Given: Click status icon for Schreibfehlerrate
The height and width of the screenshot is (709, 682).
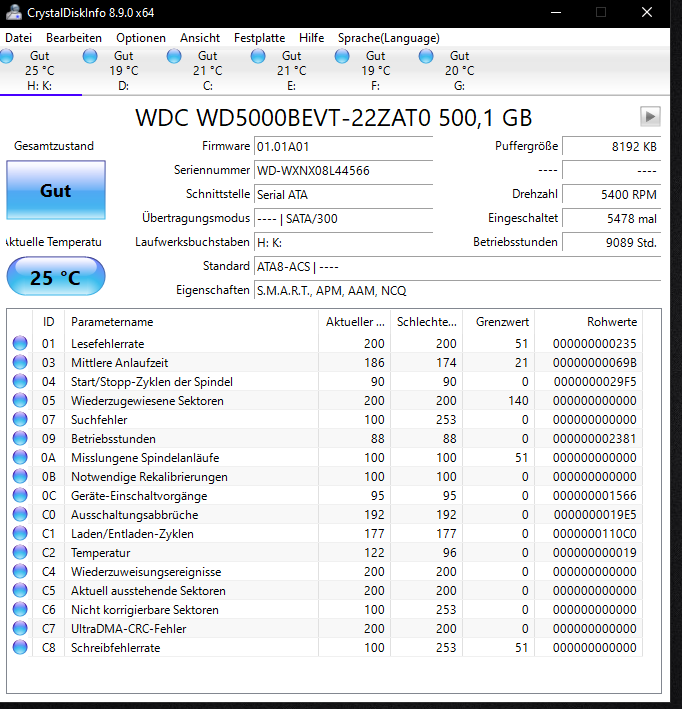Looking at the screenshot, I should point(20,647).
